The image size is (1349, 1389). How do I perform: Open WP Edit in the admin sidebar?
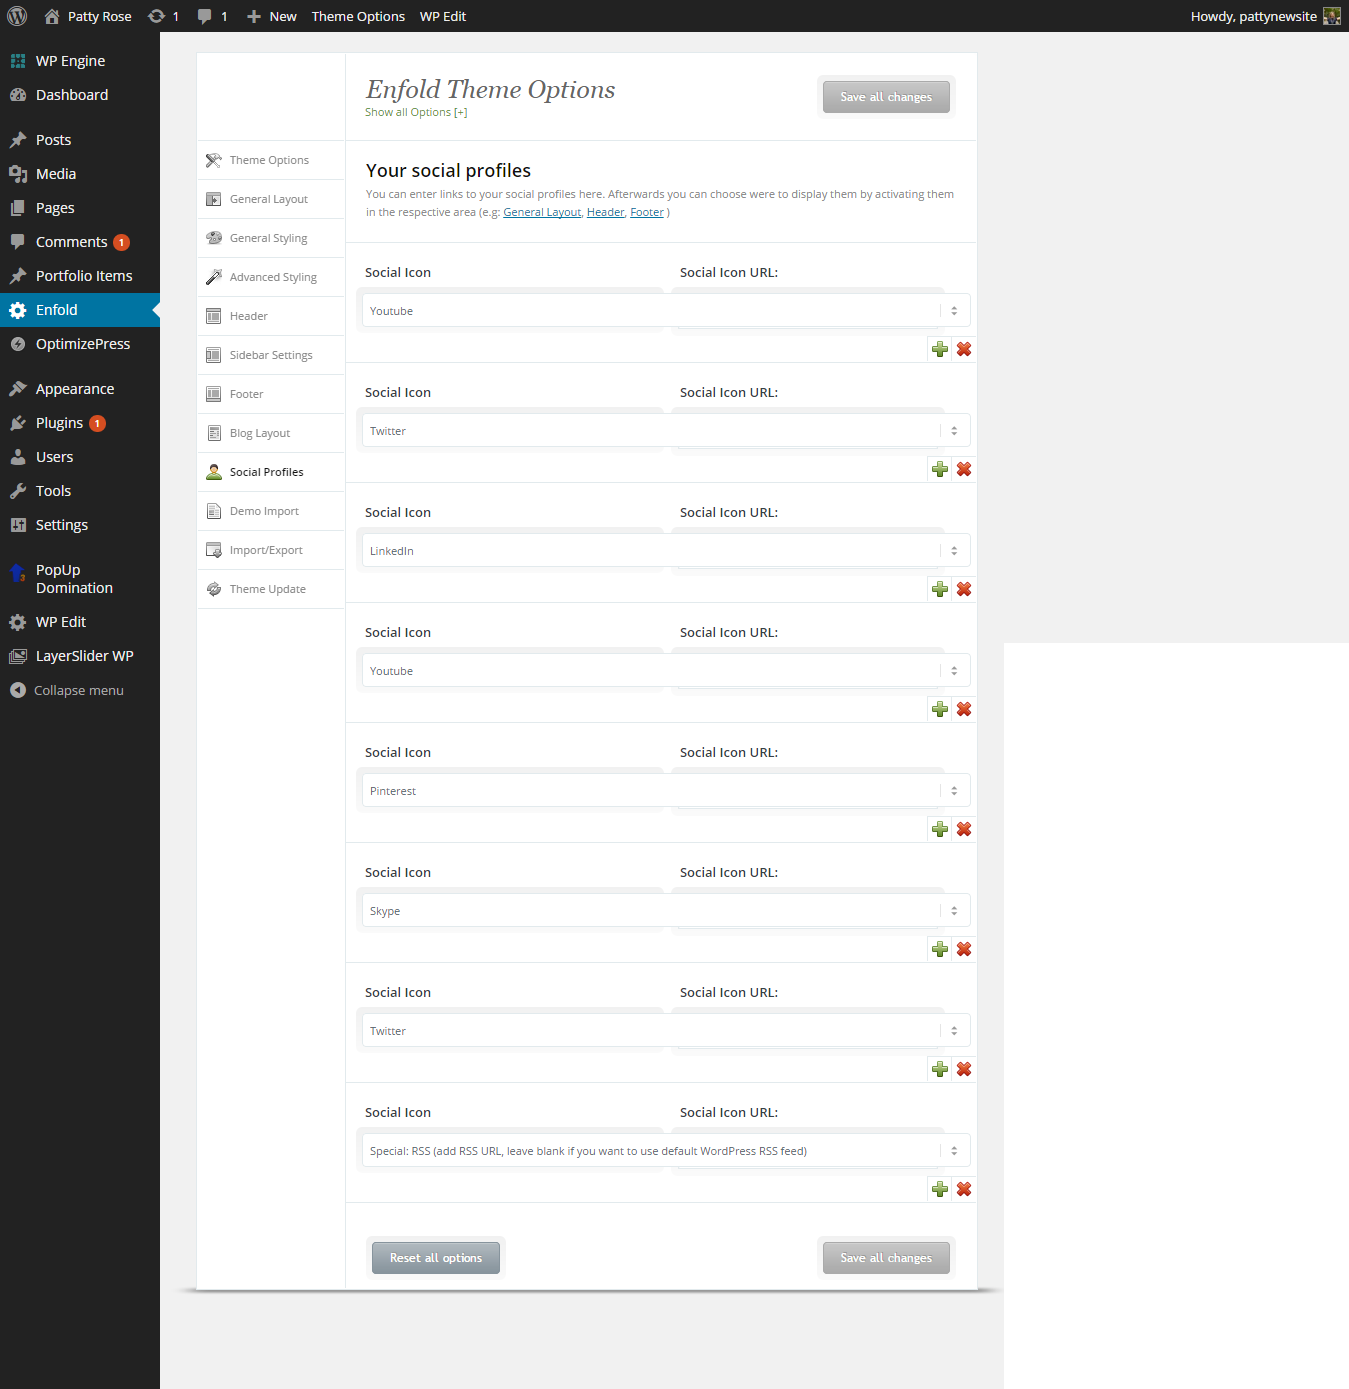tap(80, 622)
